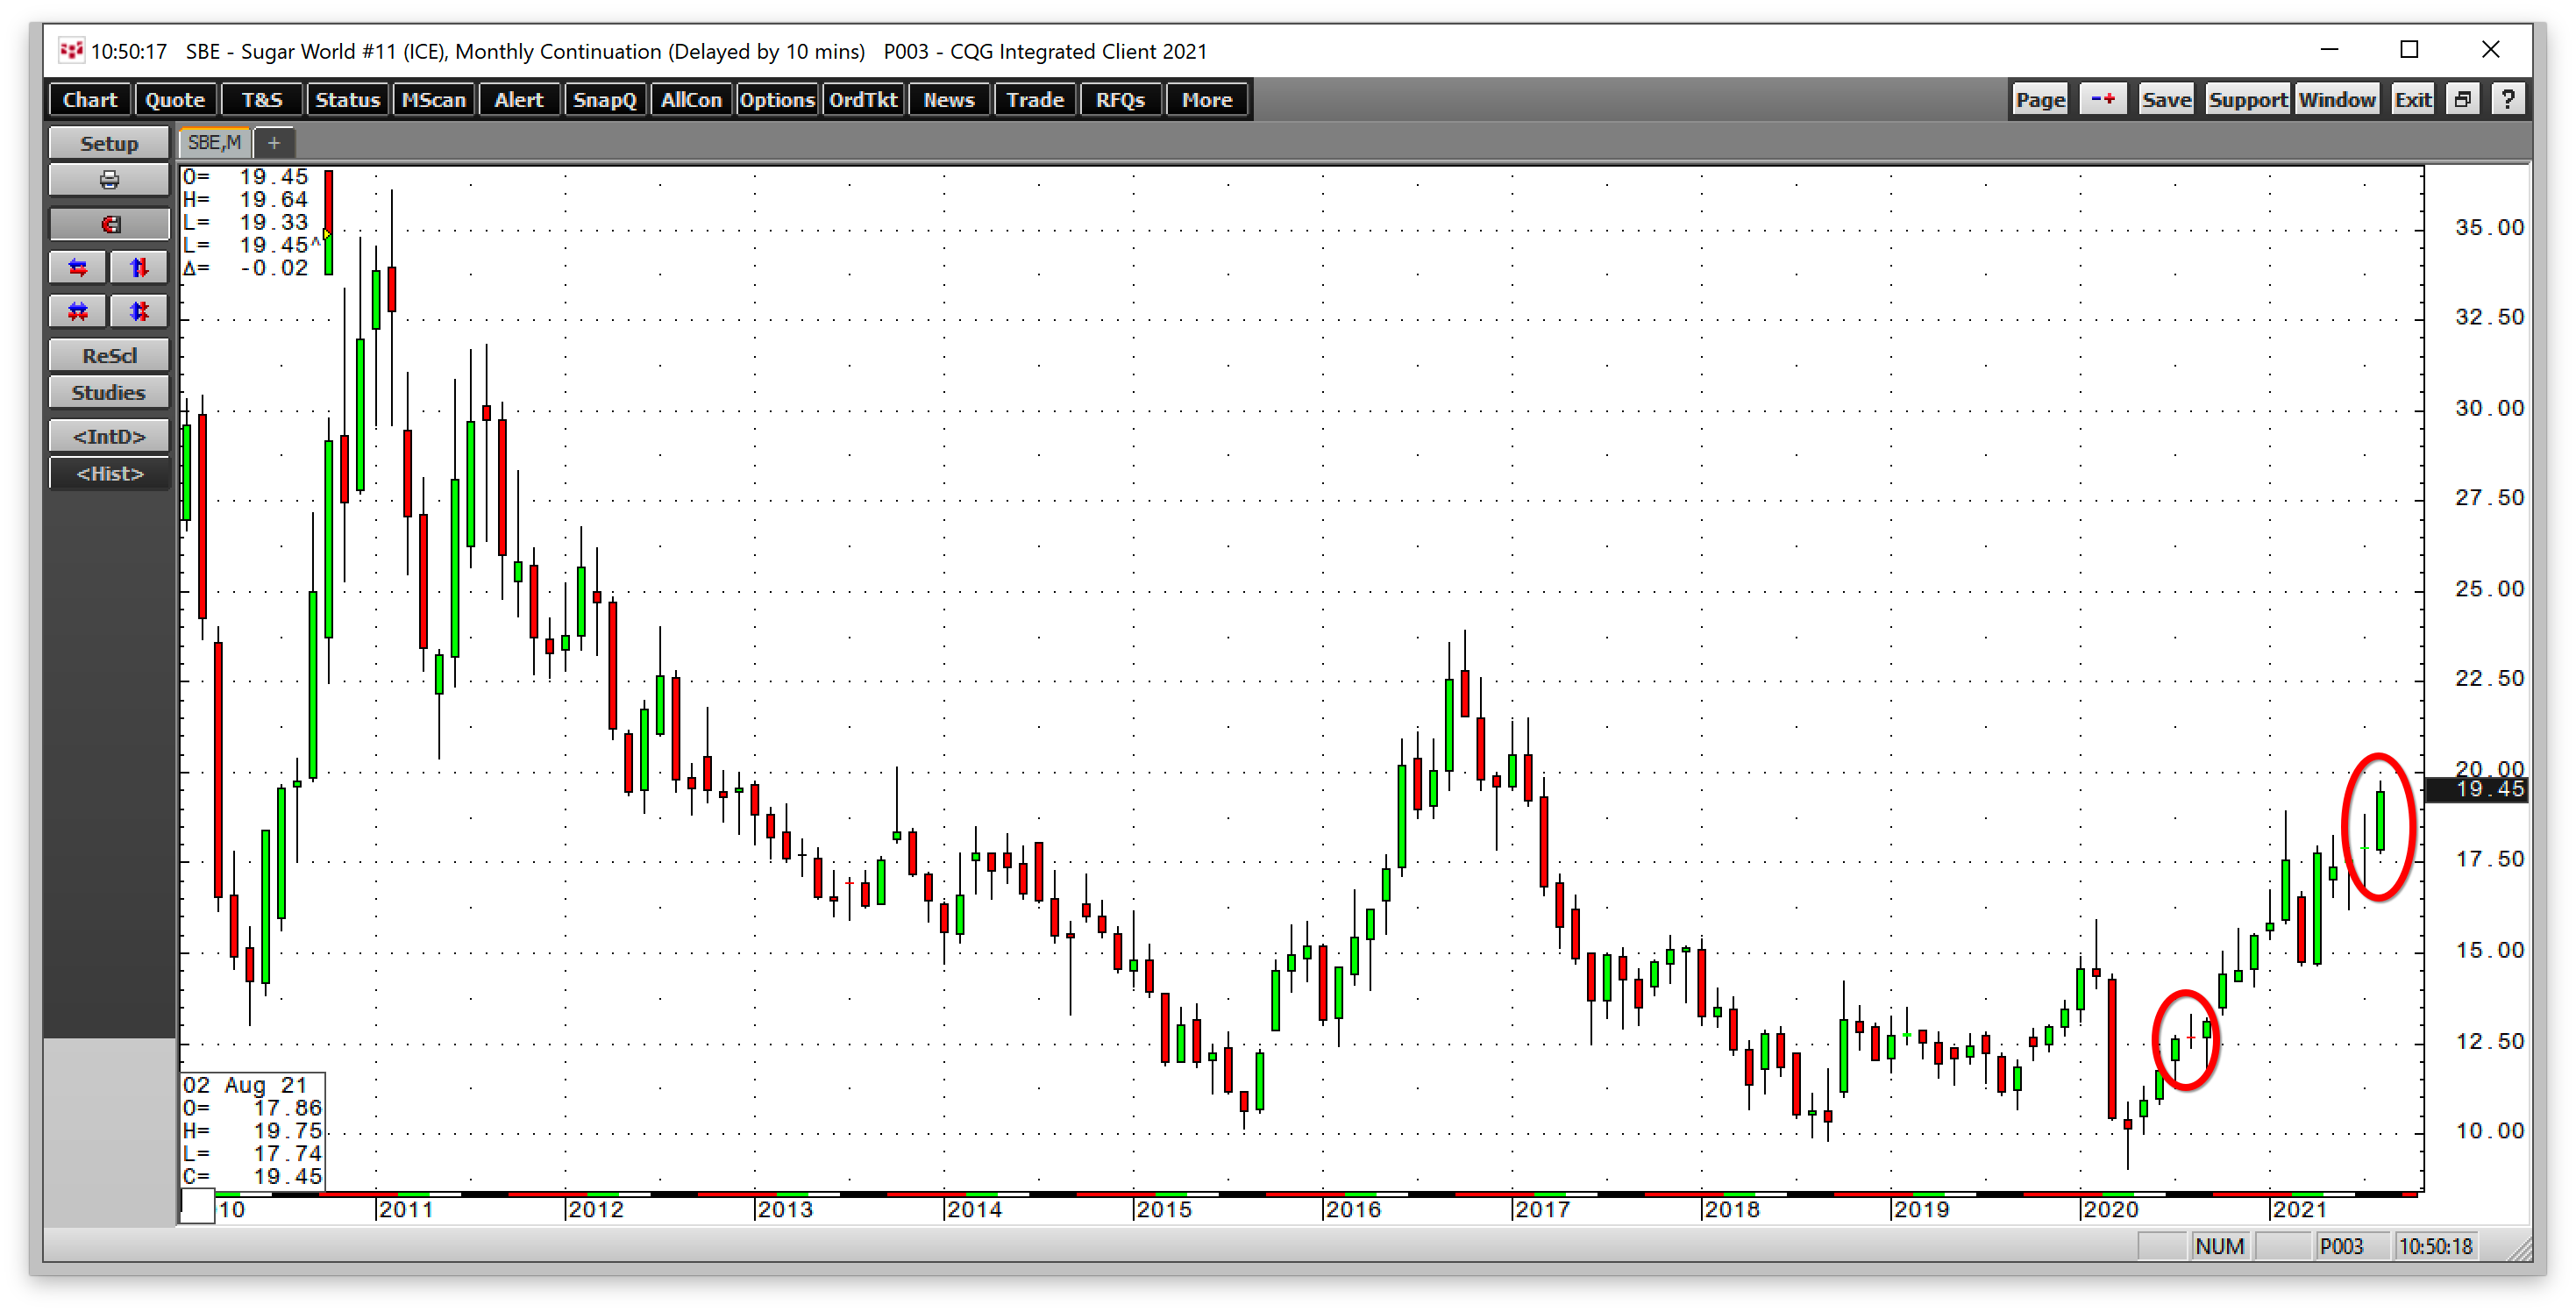Compress the chart horizontally with the inward arrows icon
Viewport: 2576px width, 1312px height.
[78, 312]
